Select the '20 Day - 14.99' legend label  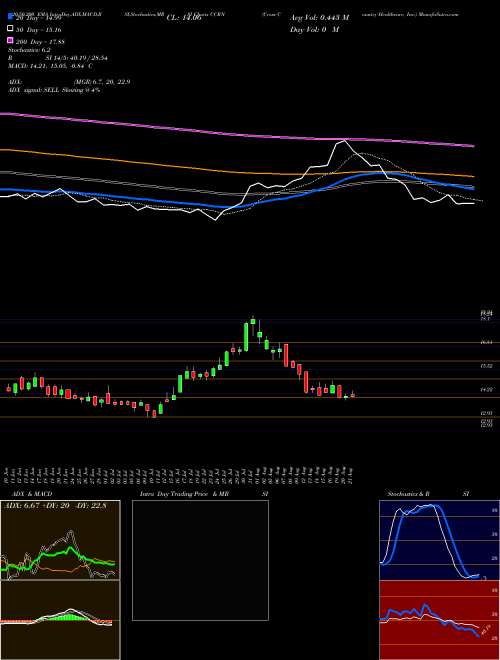[38, 18]
